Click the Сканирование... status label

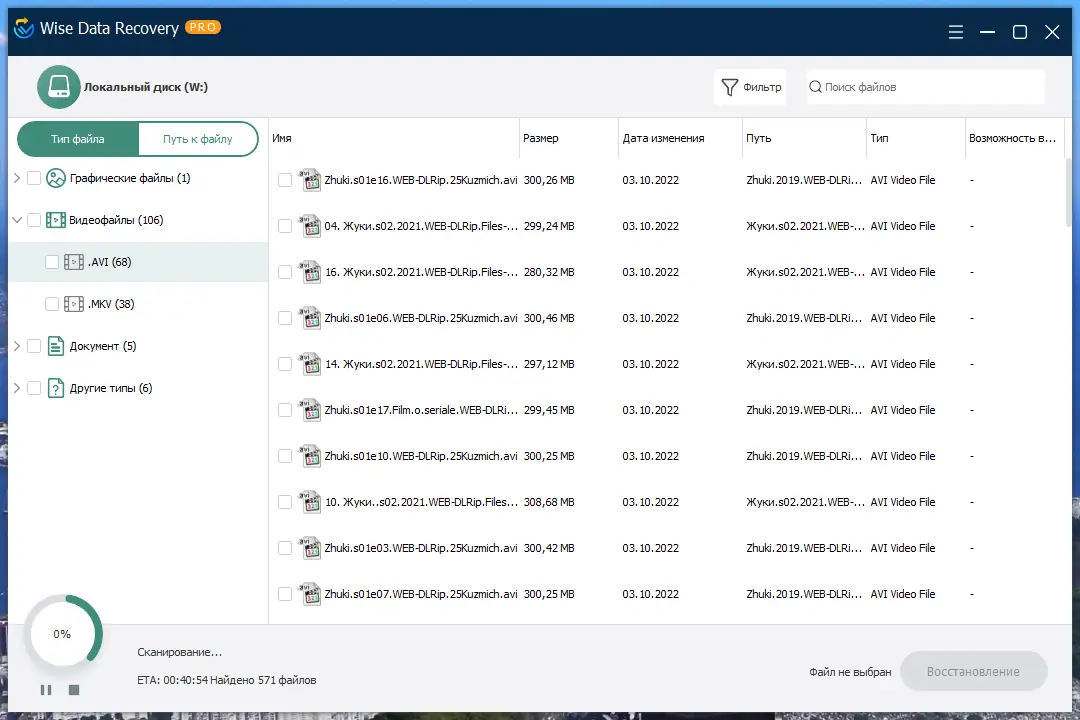click(x=179, y=652)
